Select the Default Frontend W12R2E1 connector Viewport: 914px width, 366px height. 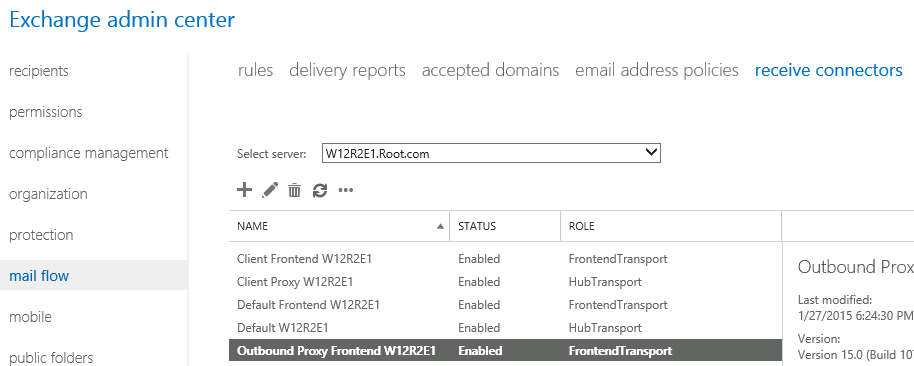(x=505, y=305)
